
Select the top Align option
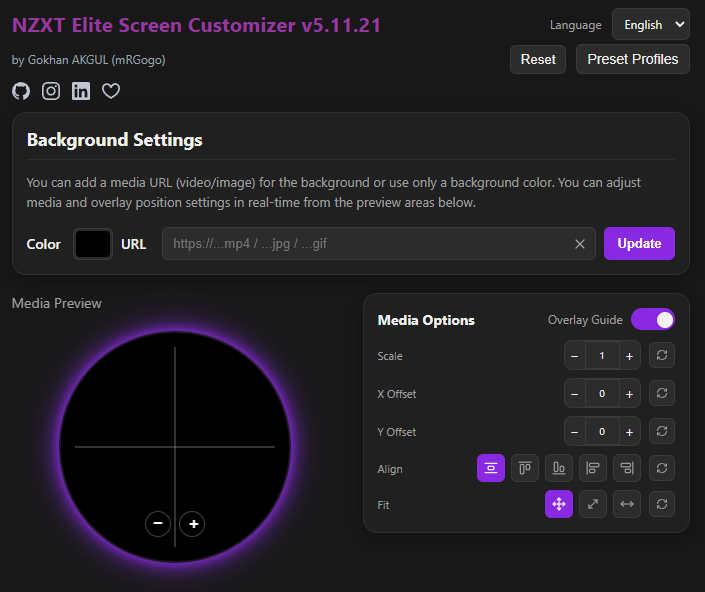click(525, 468)
